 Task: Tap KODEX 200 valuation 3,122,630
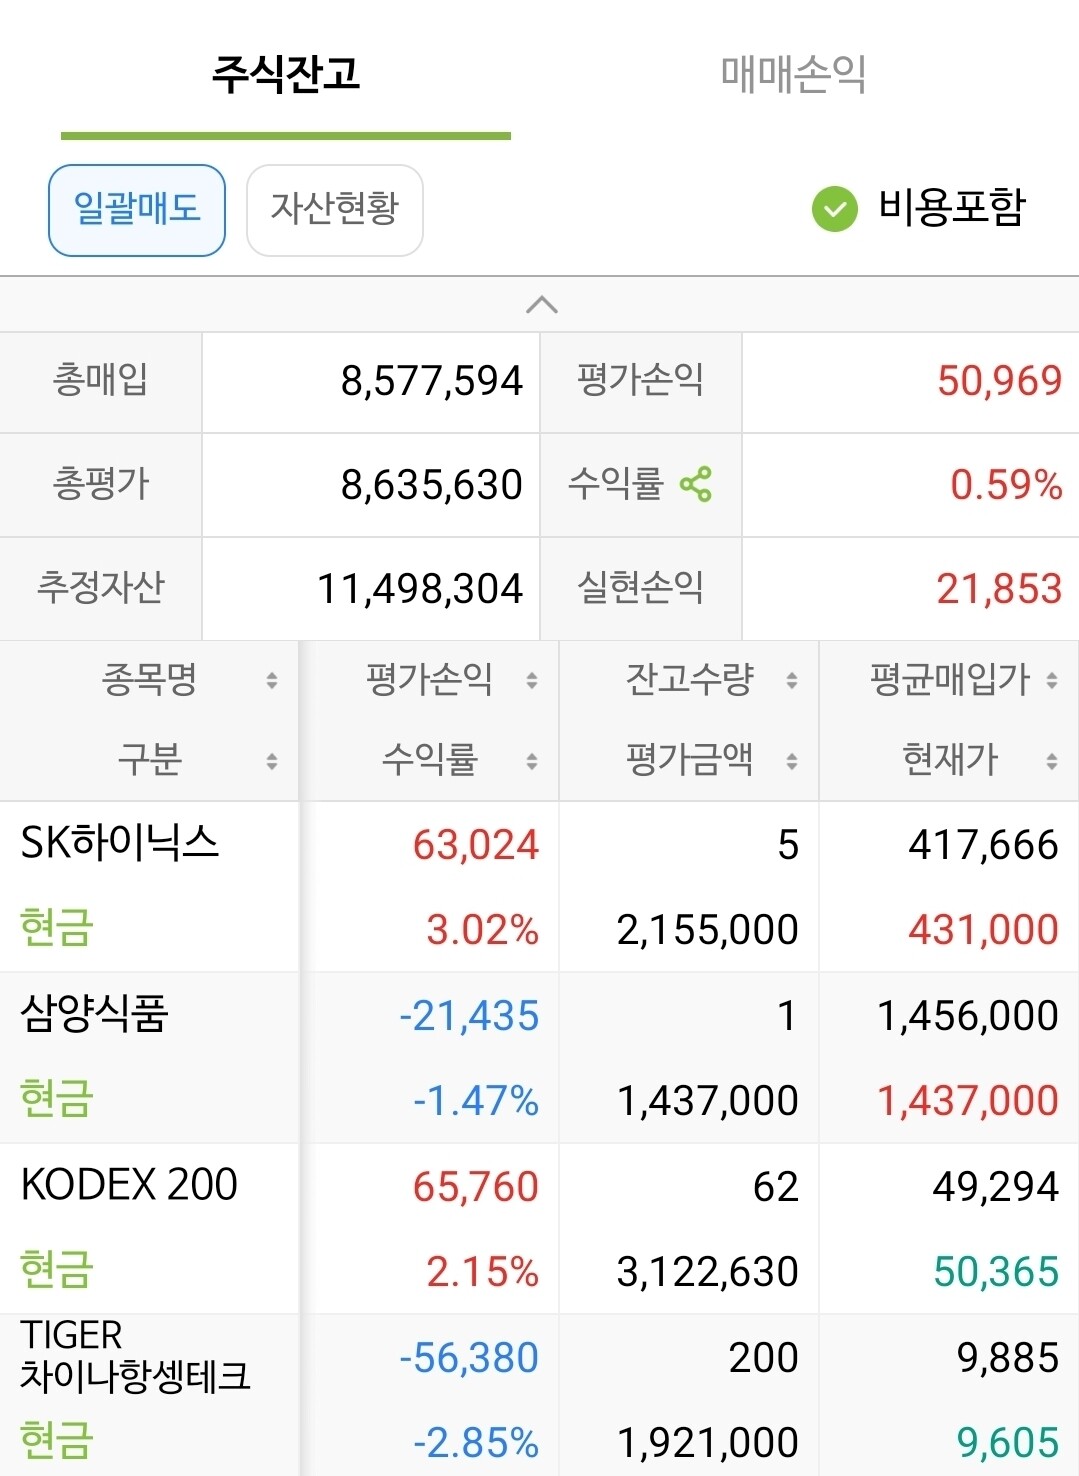tap(707, 1272)
